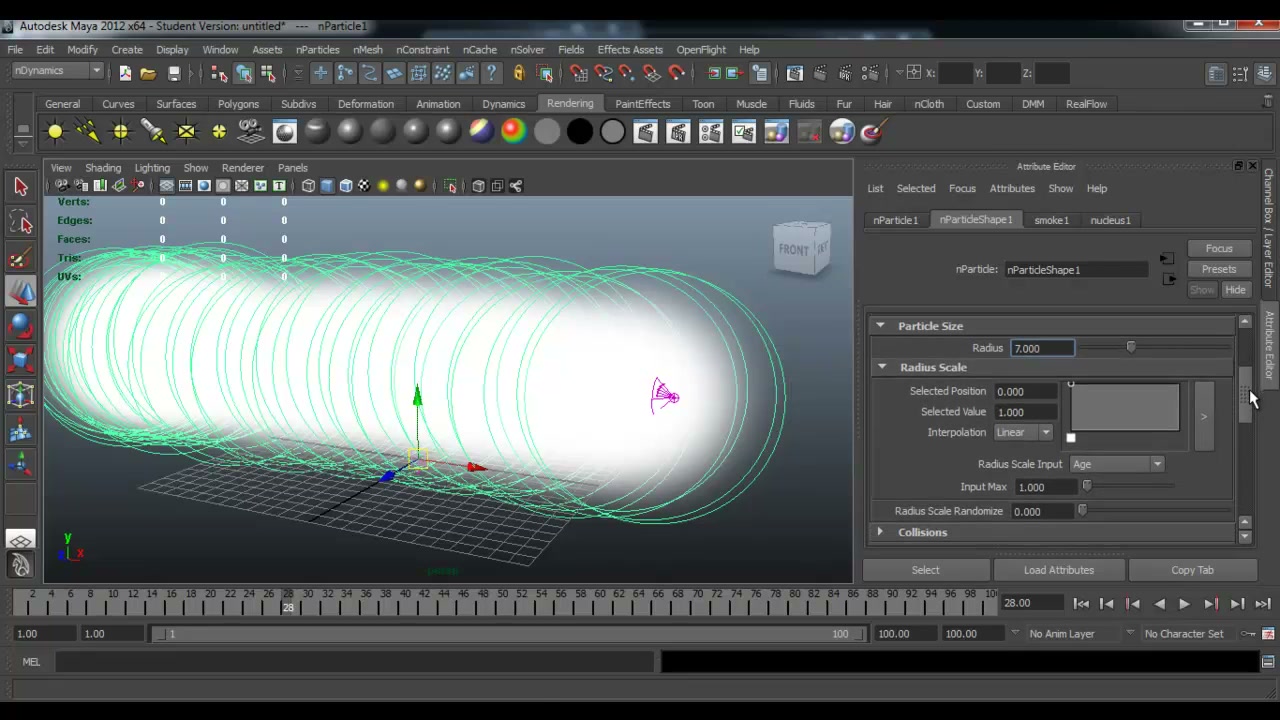The width and height of the screenshot is (1280, 720).
Task: Play backwards on the timeline
Action: [1159, 604]
